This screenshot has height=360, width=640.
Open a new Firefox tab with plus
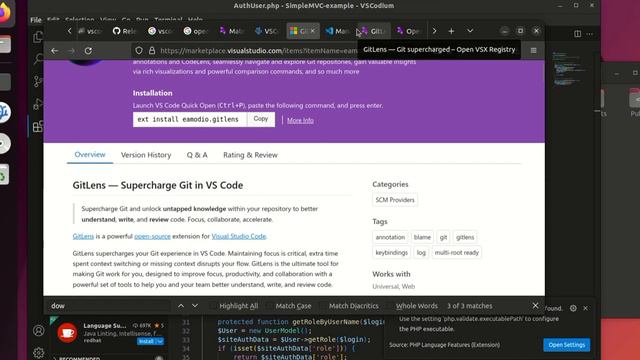coord(451,31)
